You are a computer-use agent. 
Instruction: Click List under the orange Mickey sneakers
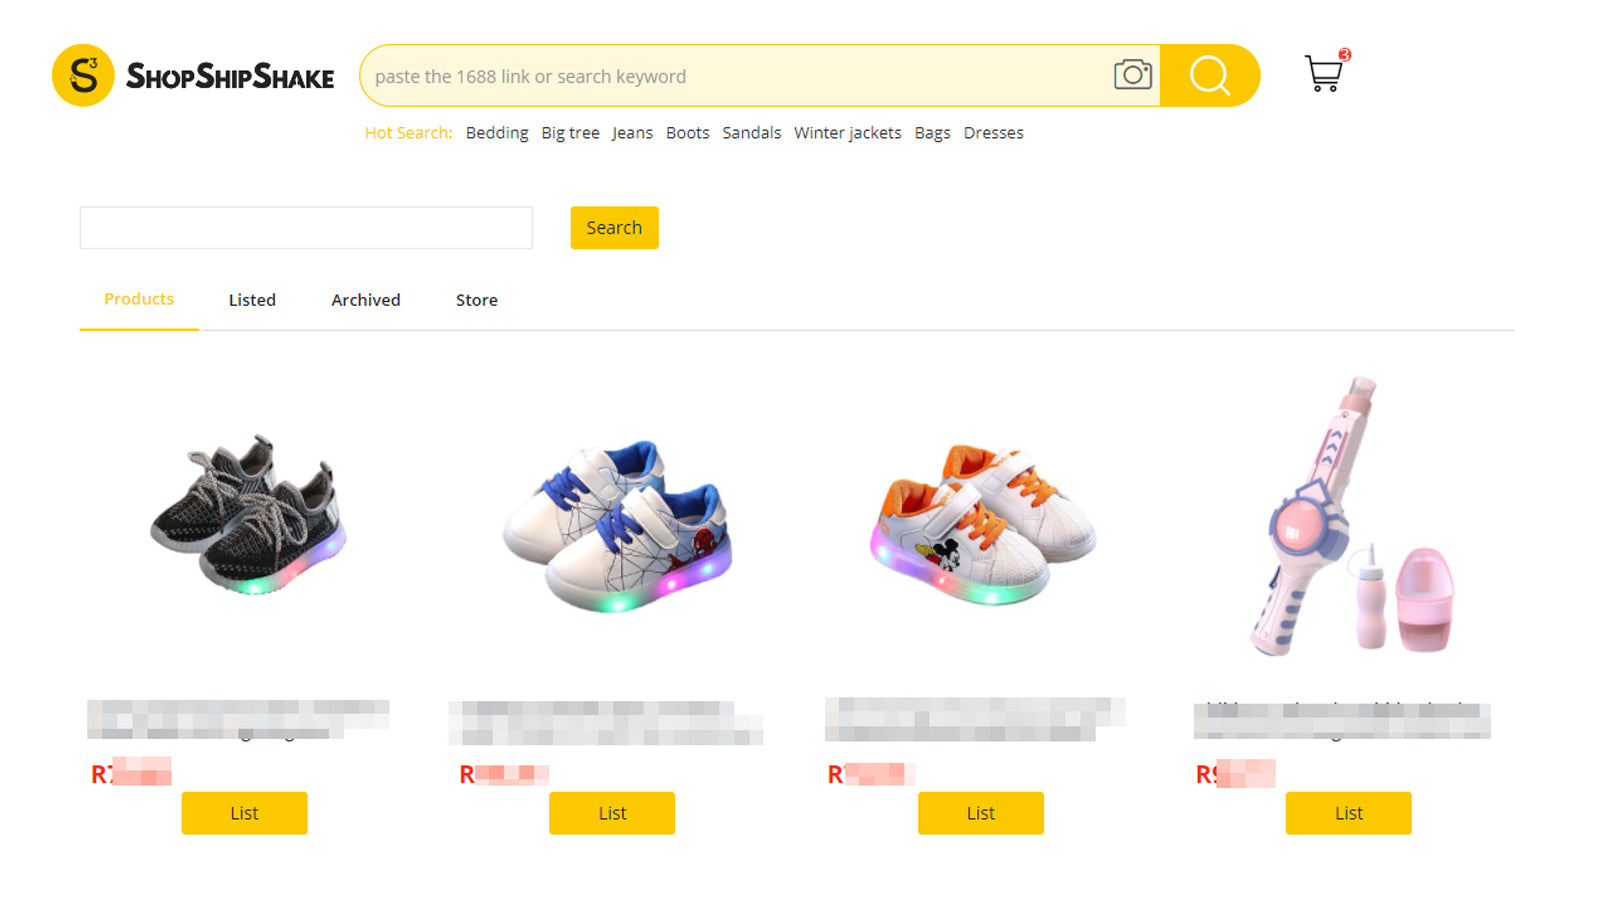tap(981, 813)
